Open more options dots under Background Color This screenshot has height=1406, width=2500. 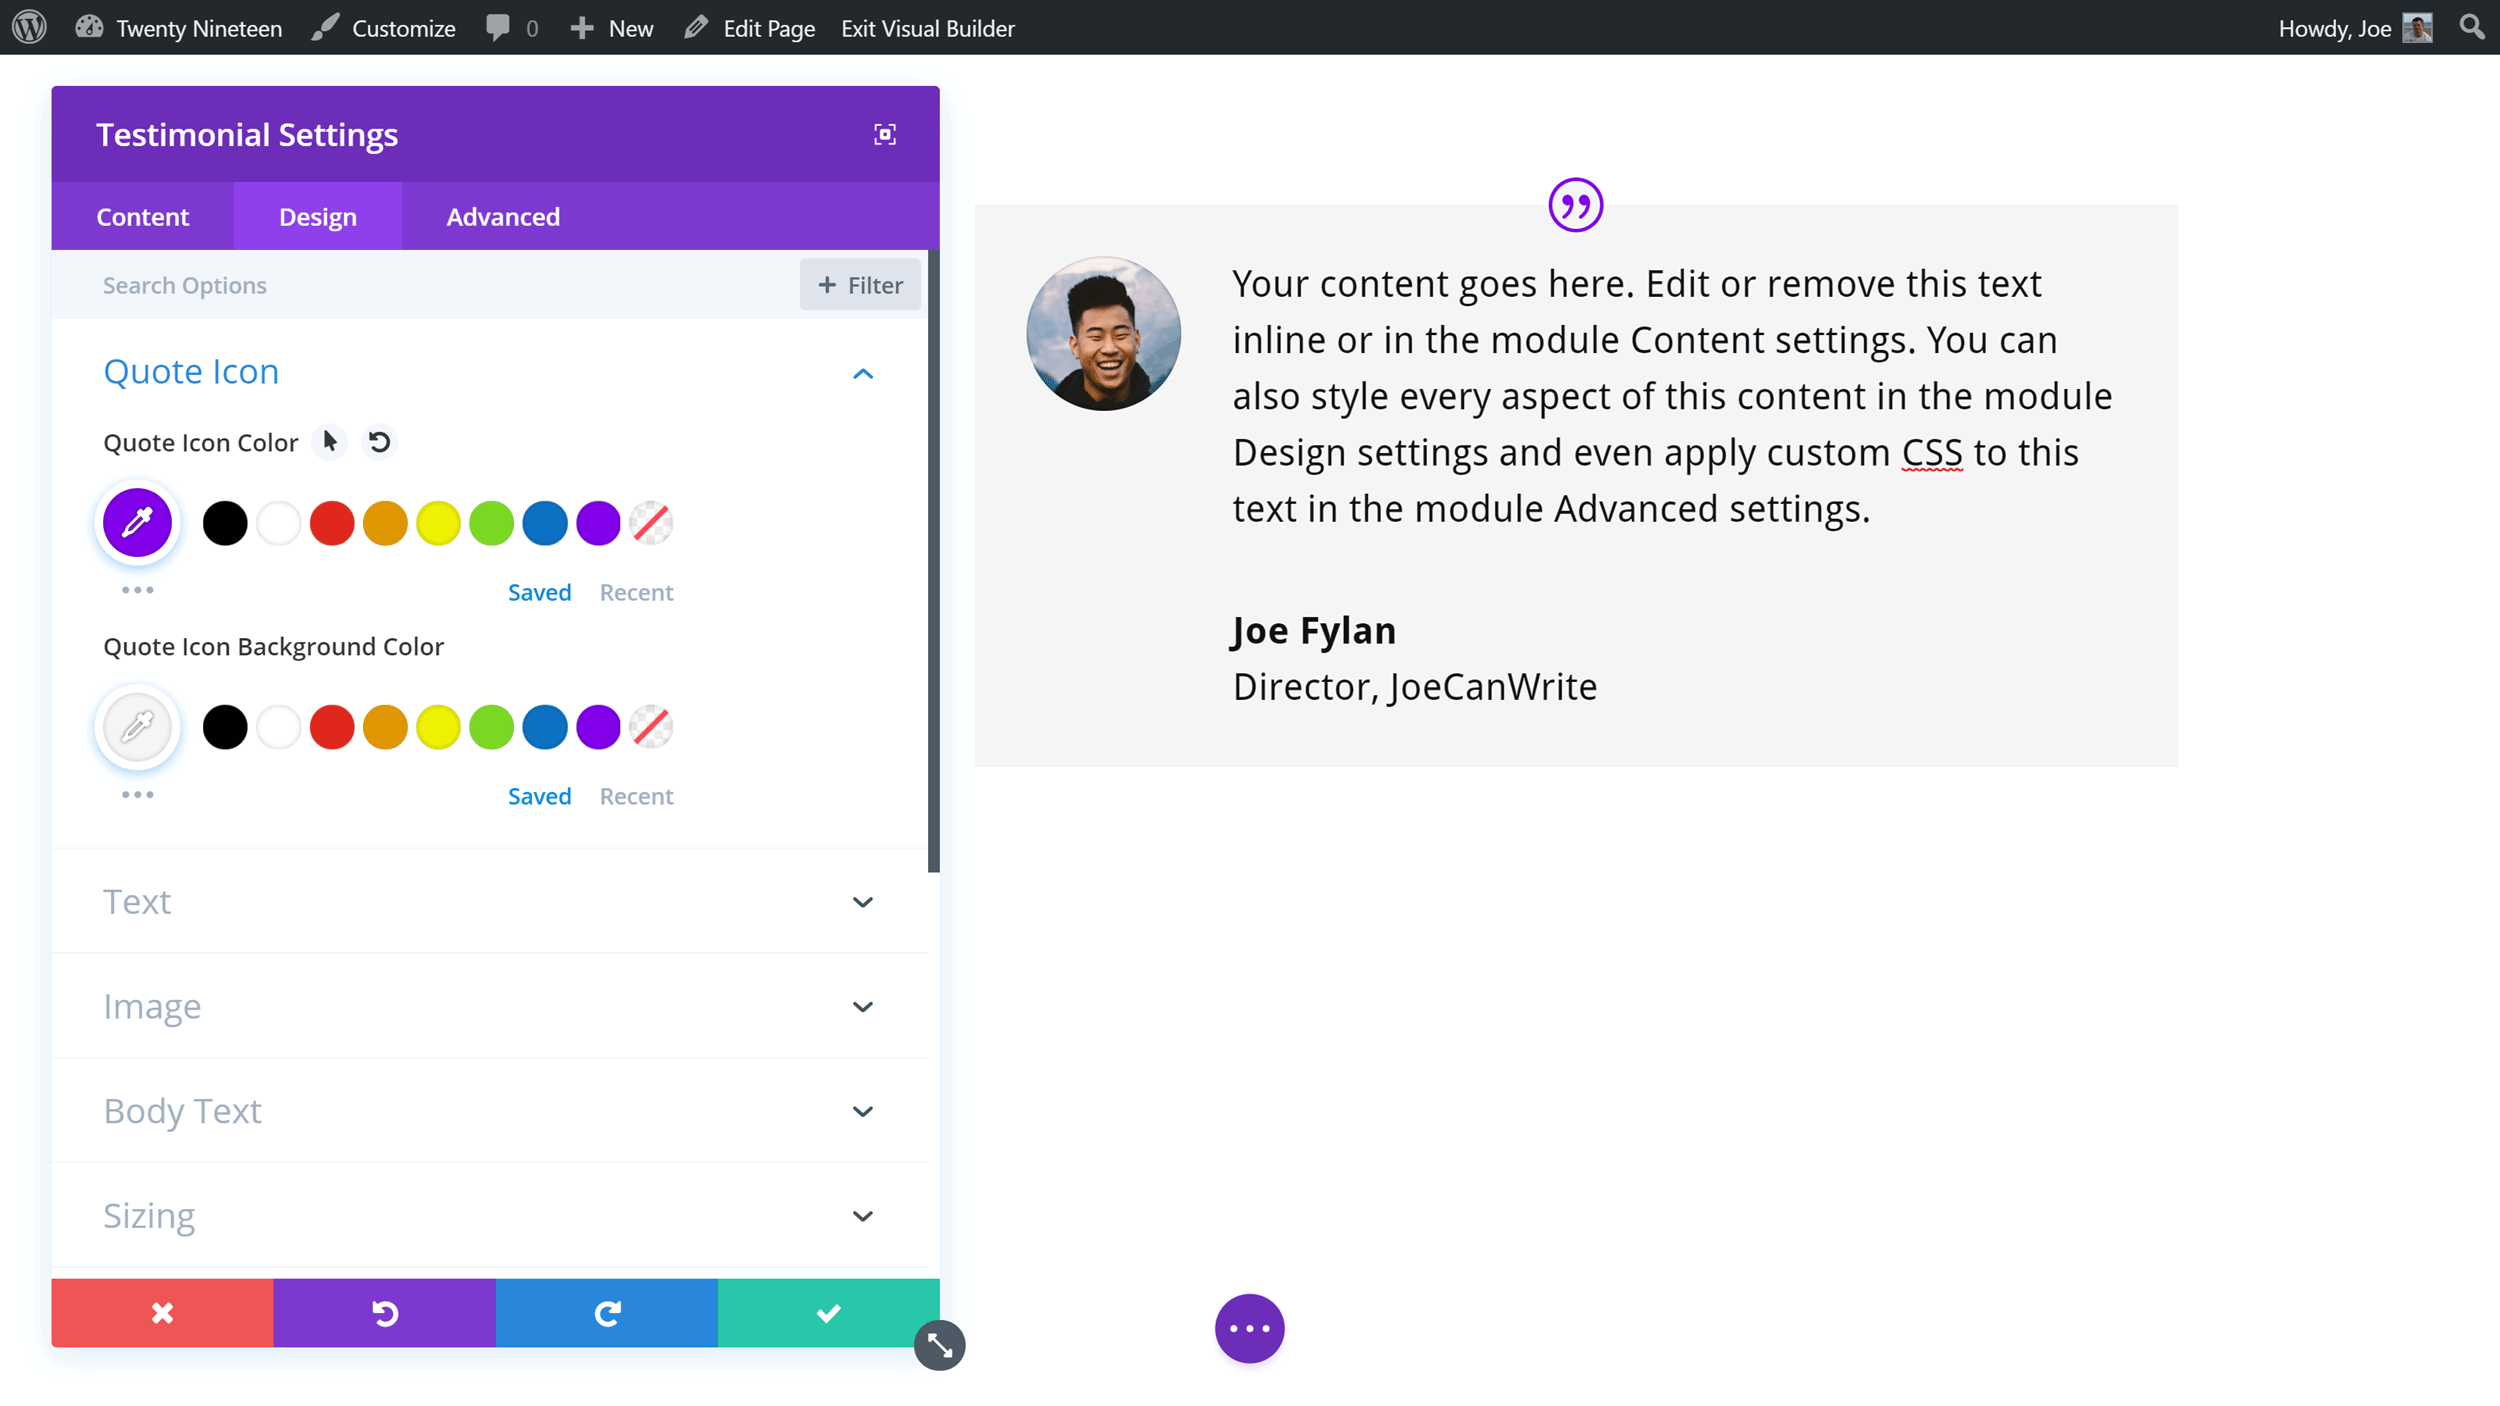click(138, 795)
